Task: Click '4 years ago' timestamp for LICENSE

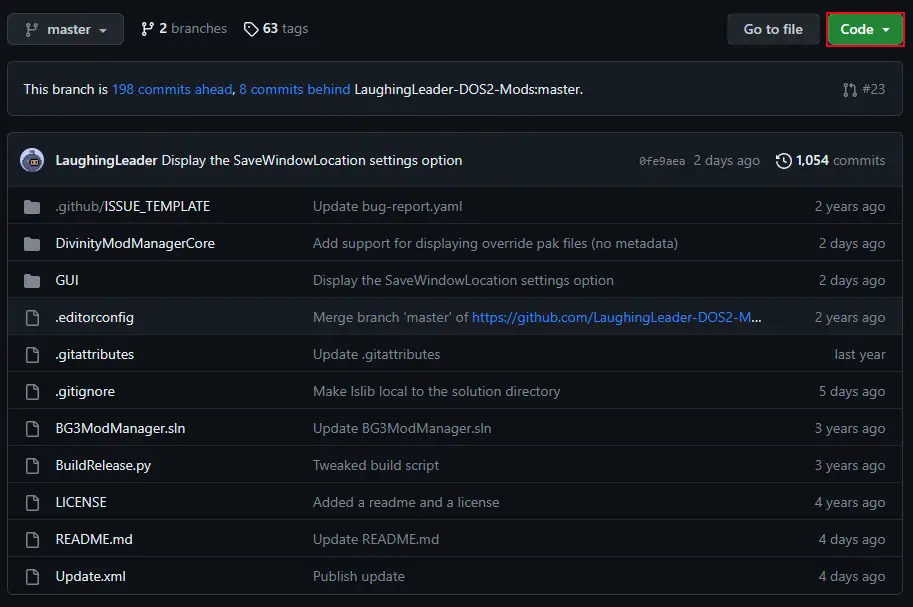Action: pos(850,502)
